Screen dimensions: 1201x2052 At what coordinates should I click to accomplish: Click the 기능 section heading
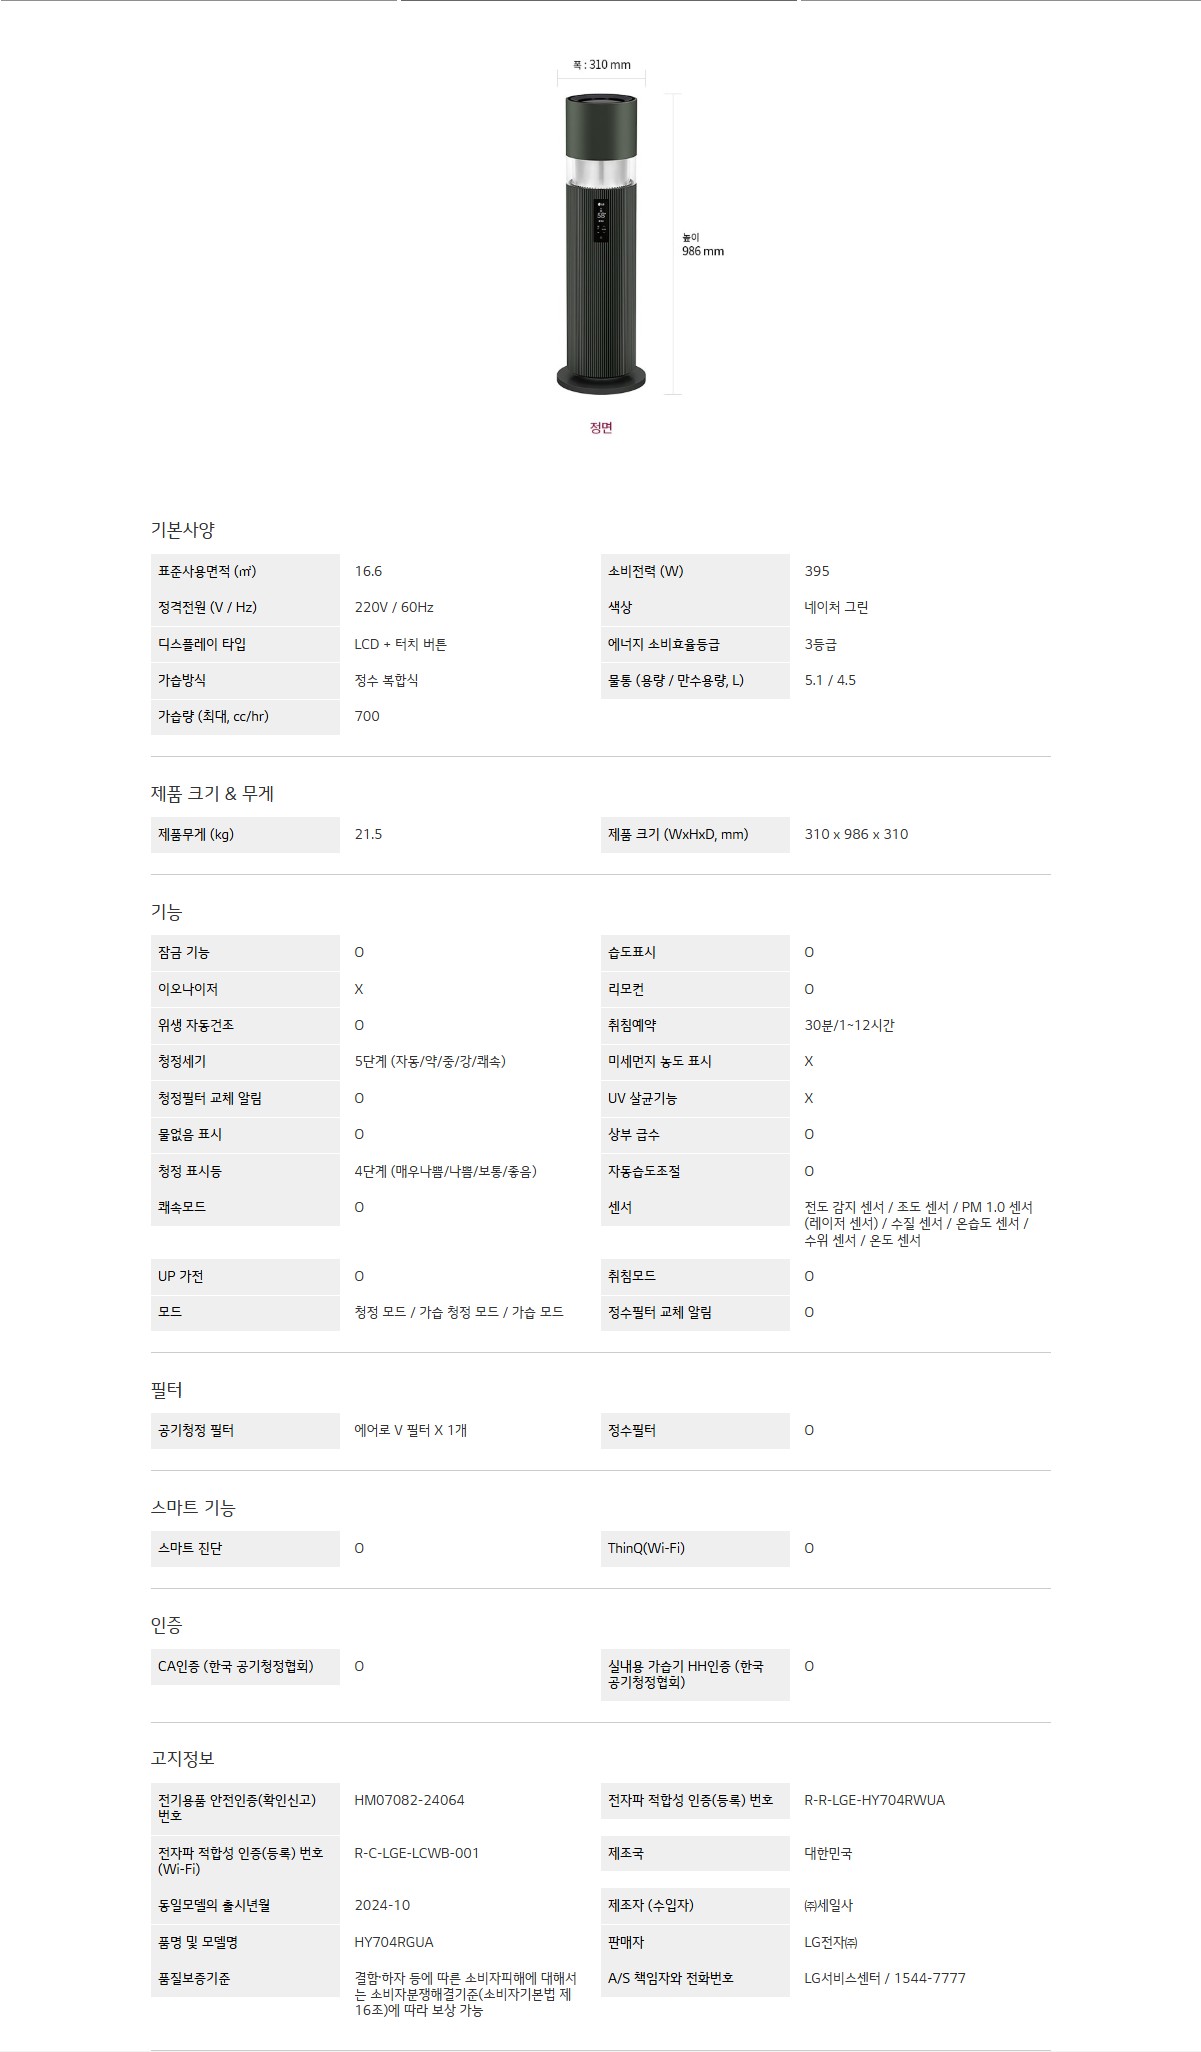166,912
